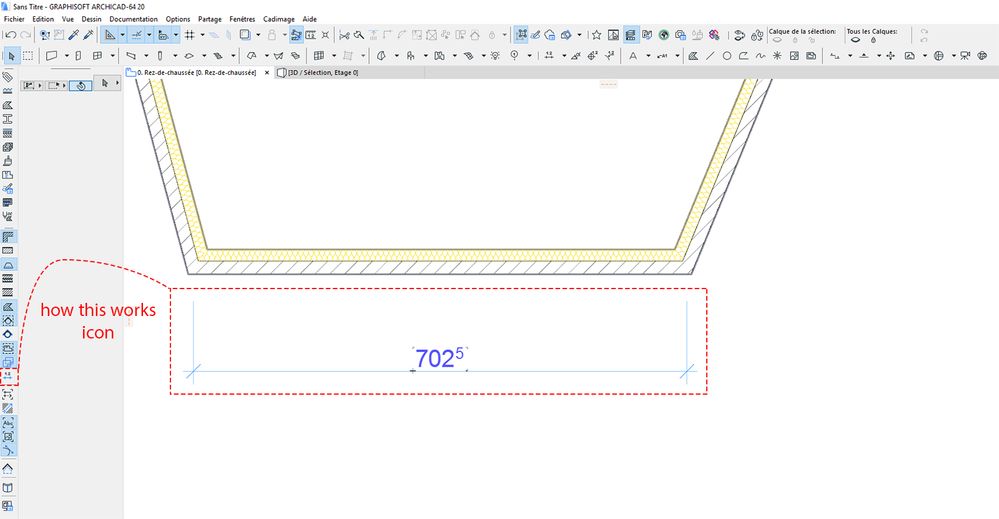Click the Undo arrow icon
This screenshot has width=999, height=519.
point(10,35)
